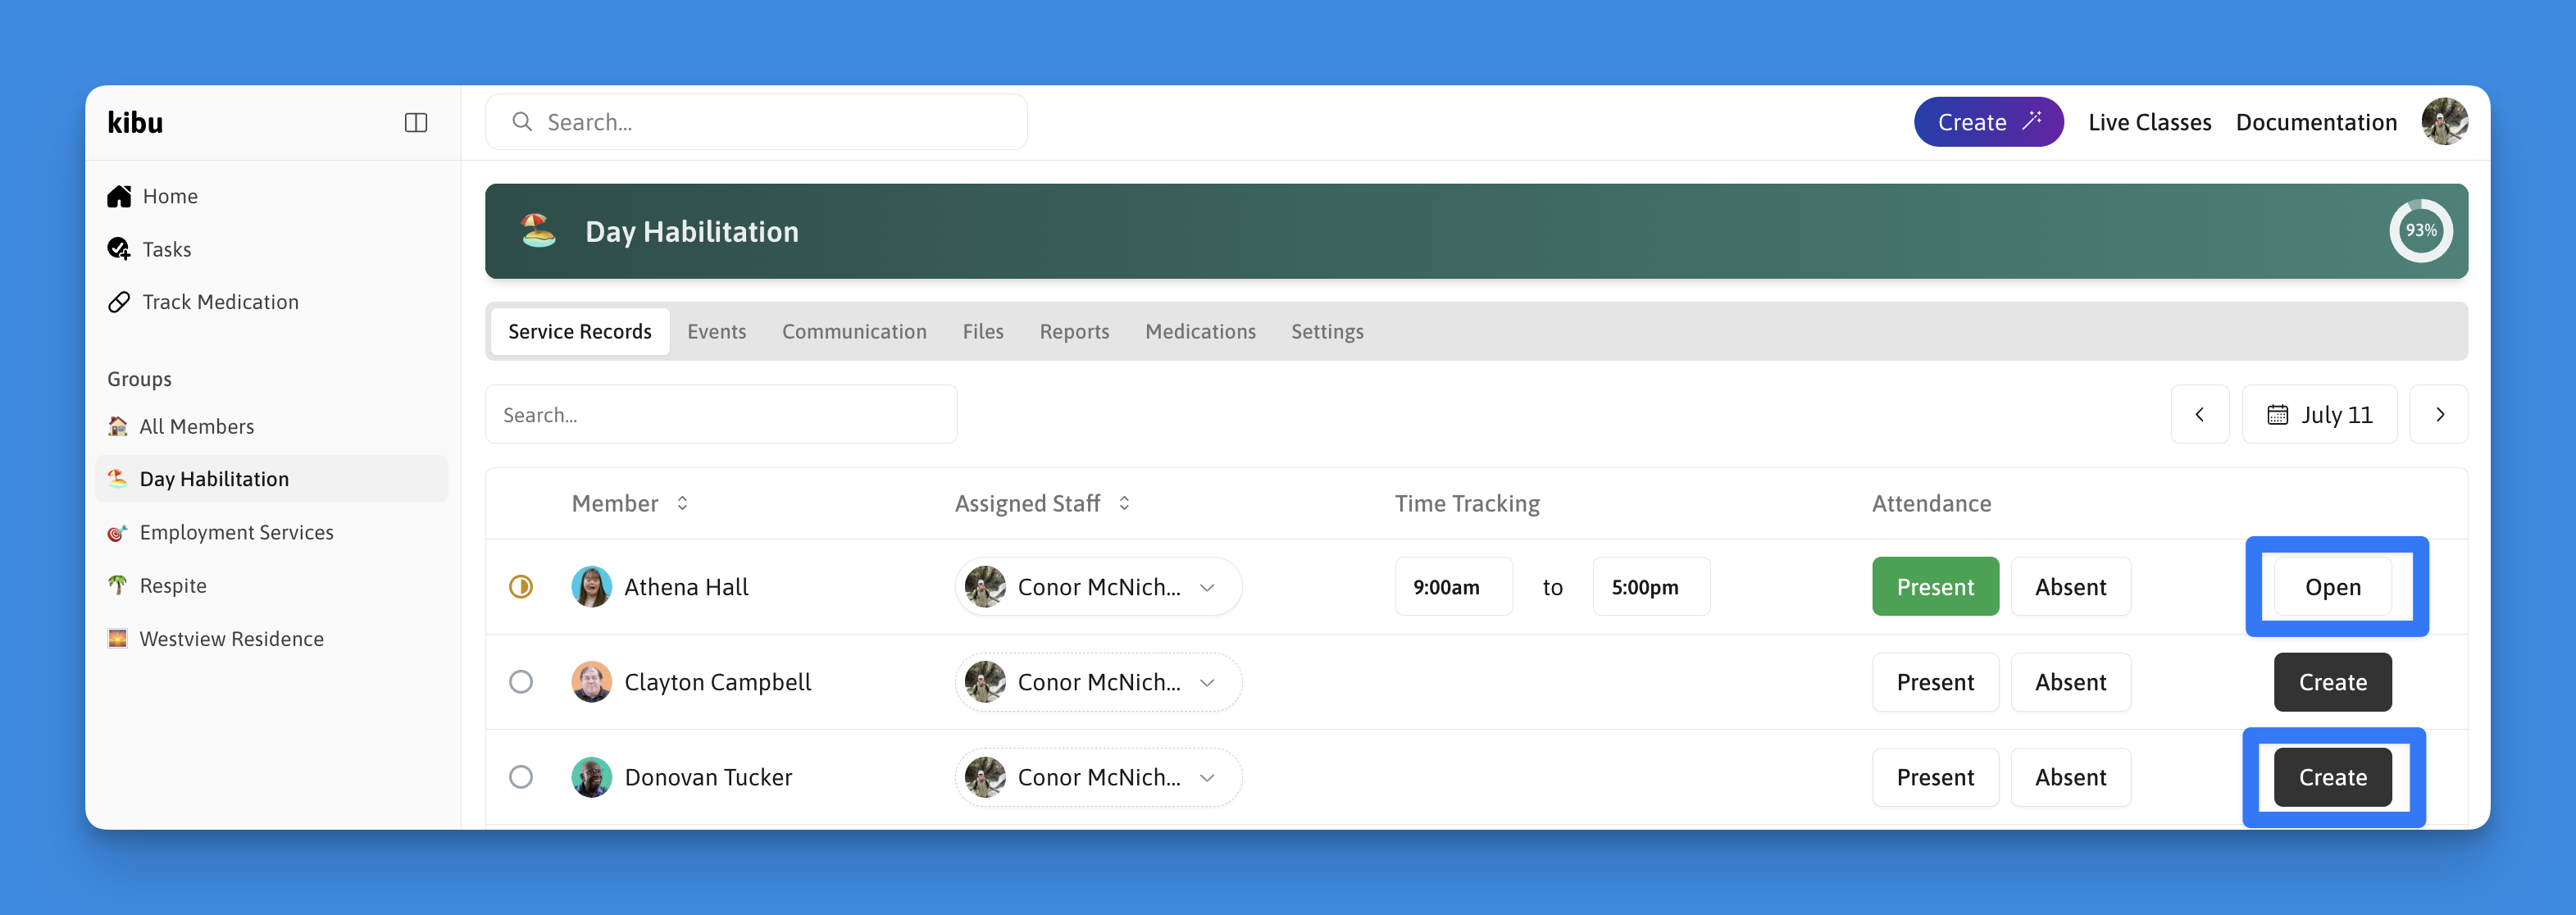
Task: Click calendar icon on July 11
Action: pos(2277,414)
